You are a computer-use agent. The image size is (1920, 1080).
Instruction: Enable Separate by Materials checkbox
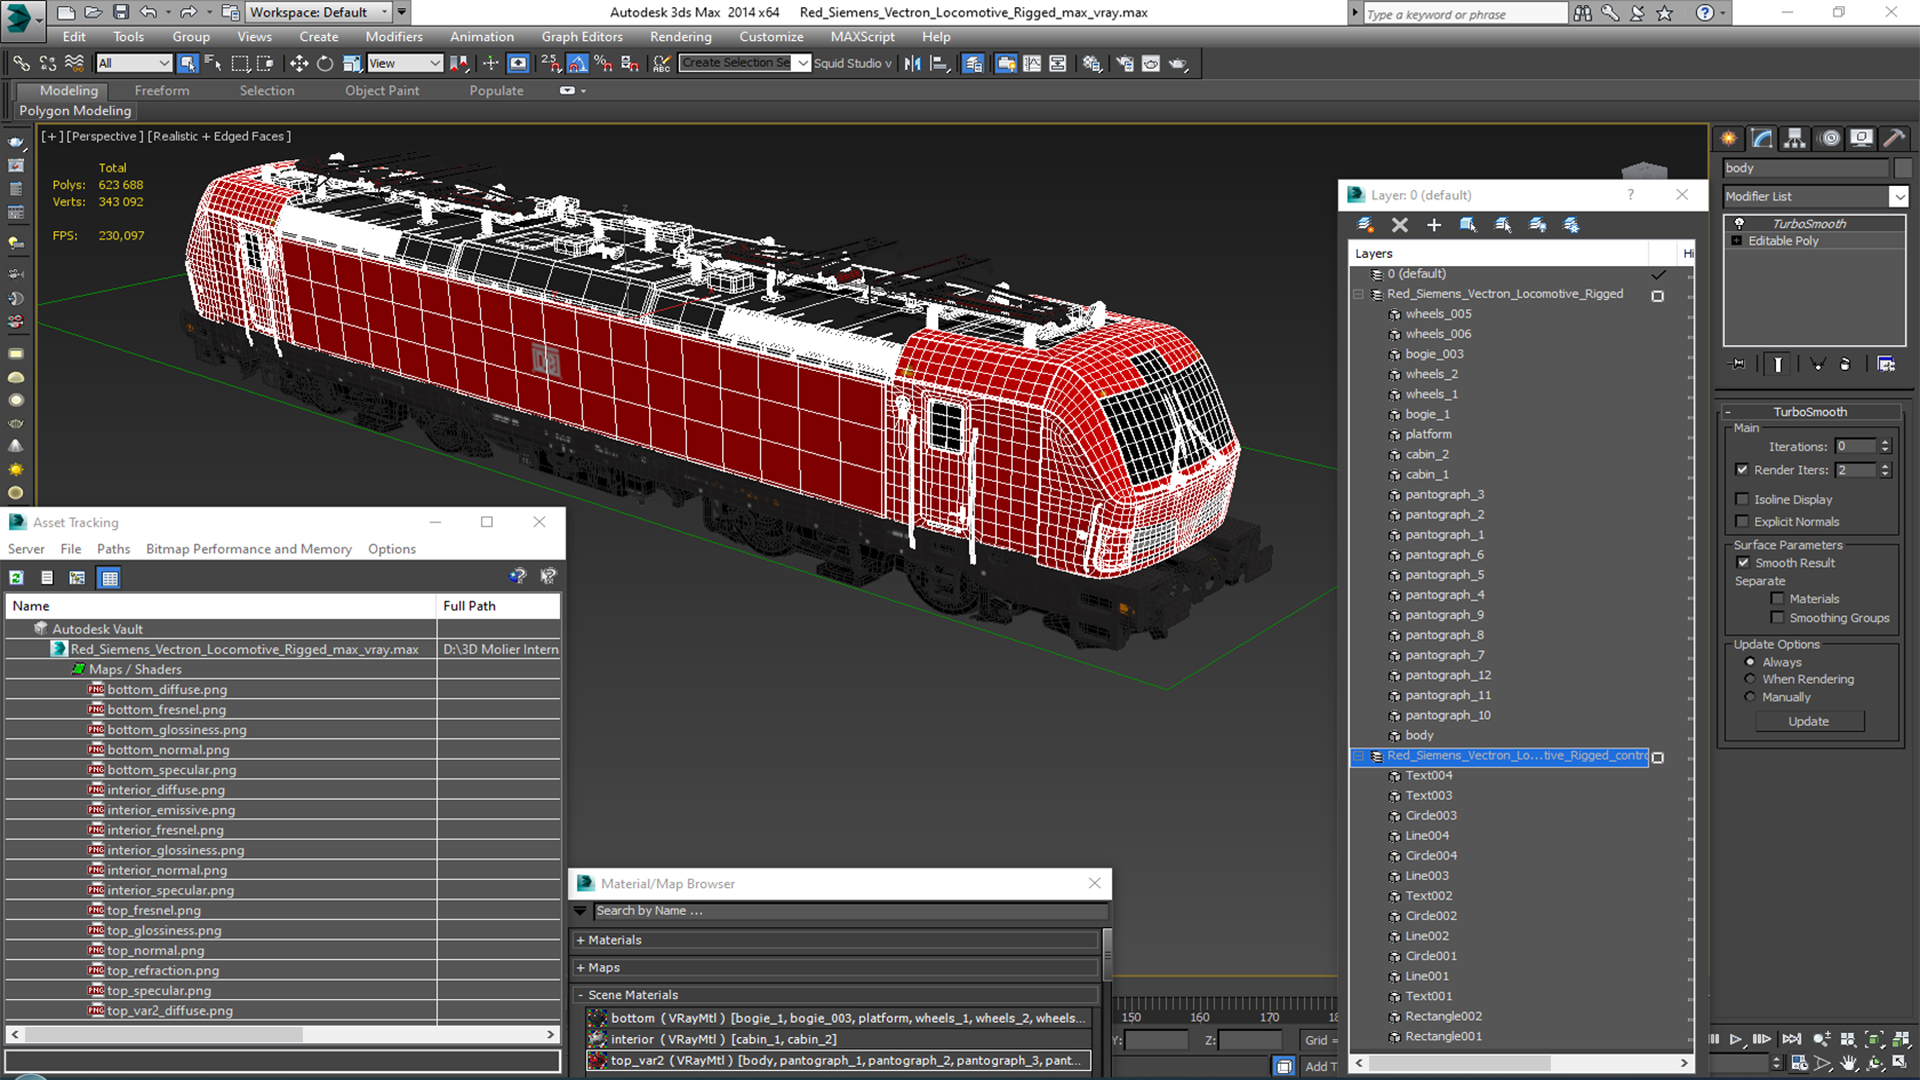click(1777, 599)
